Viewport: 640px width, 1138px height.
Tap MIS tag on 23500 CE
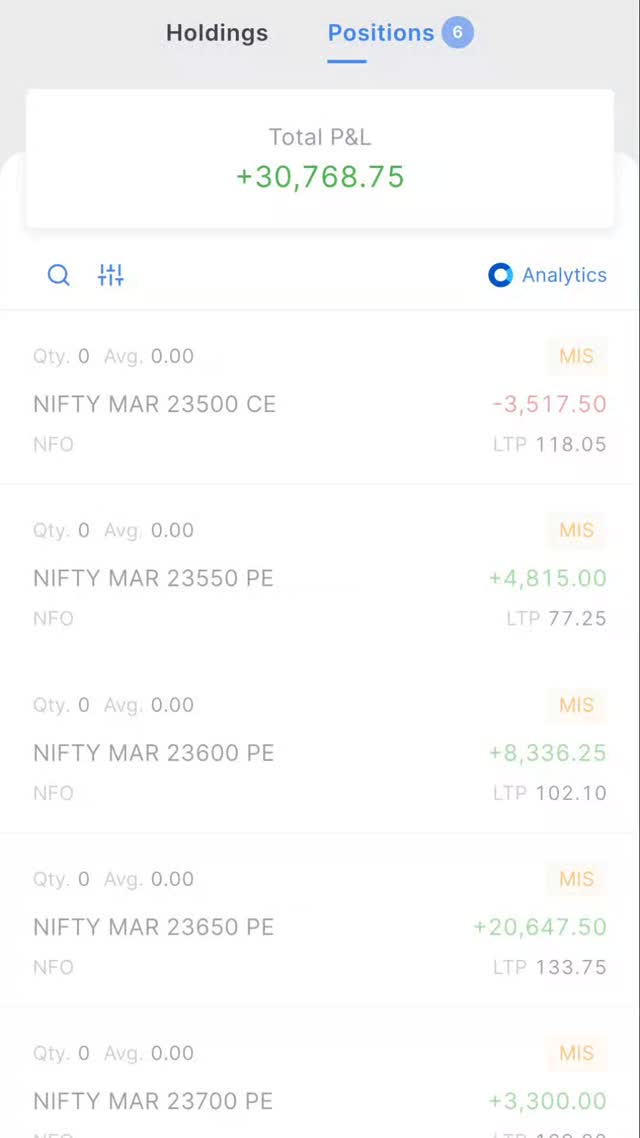(576, 356)
